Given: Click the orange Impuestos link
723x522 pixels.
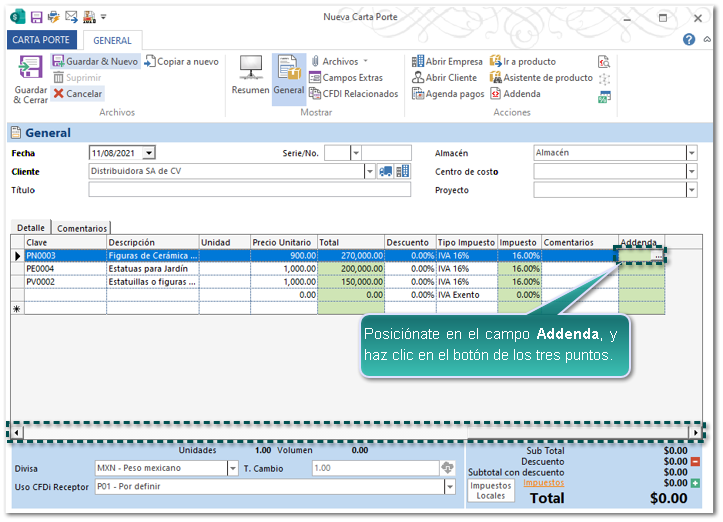Looking at the screenshot, I should (544, 483).
